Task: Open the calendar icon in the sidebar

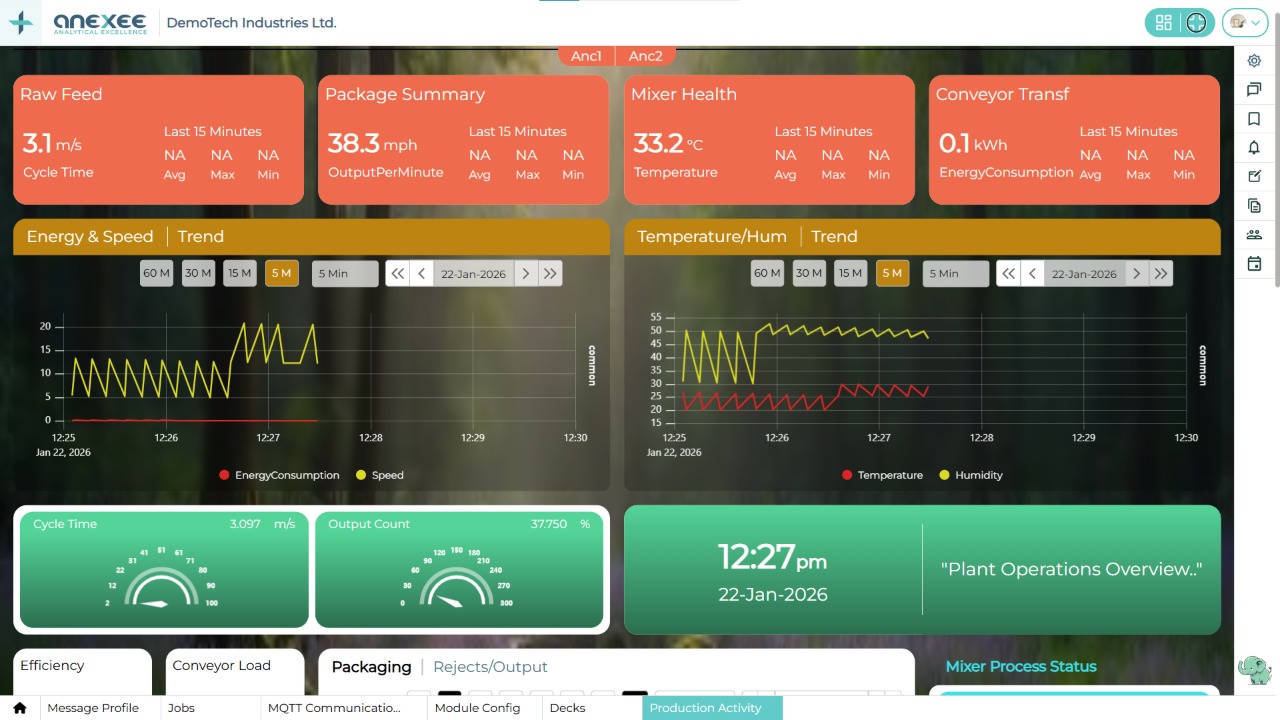Action: (1254, 262)
